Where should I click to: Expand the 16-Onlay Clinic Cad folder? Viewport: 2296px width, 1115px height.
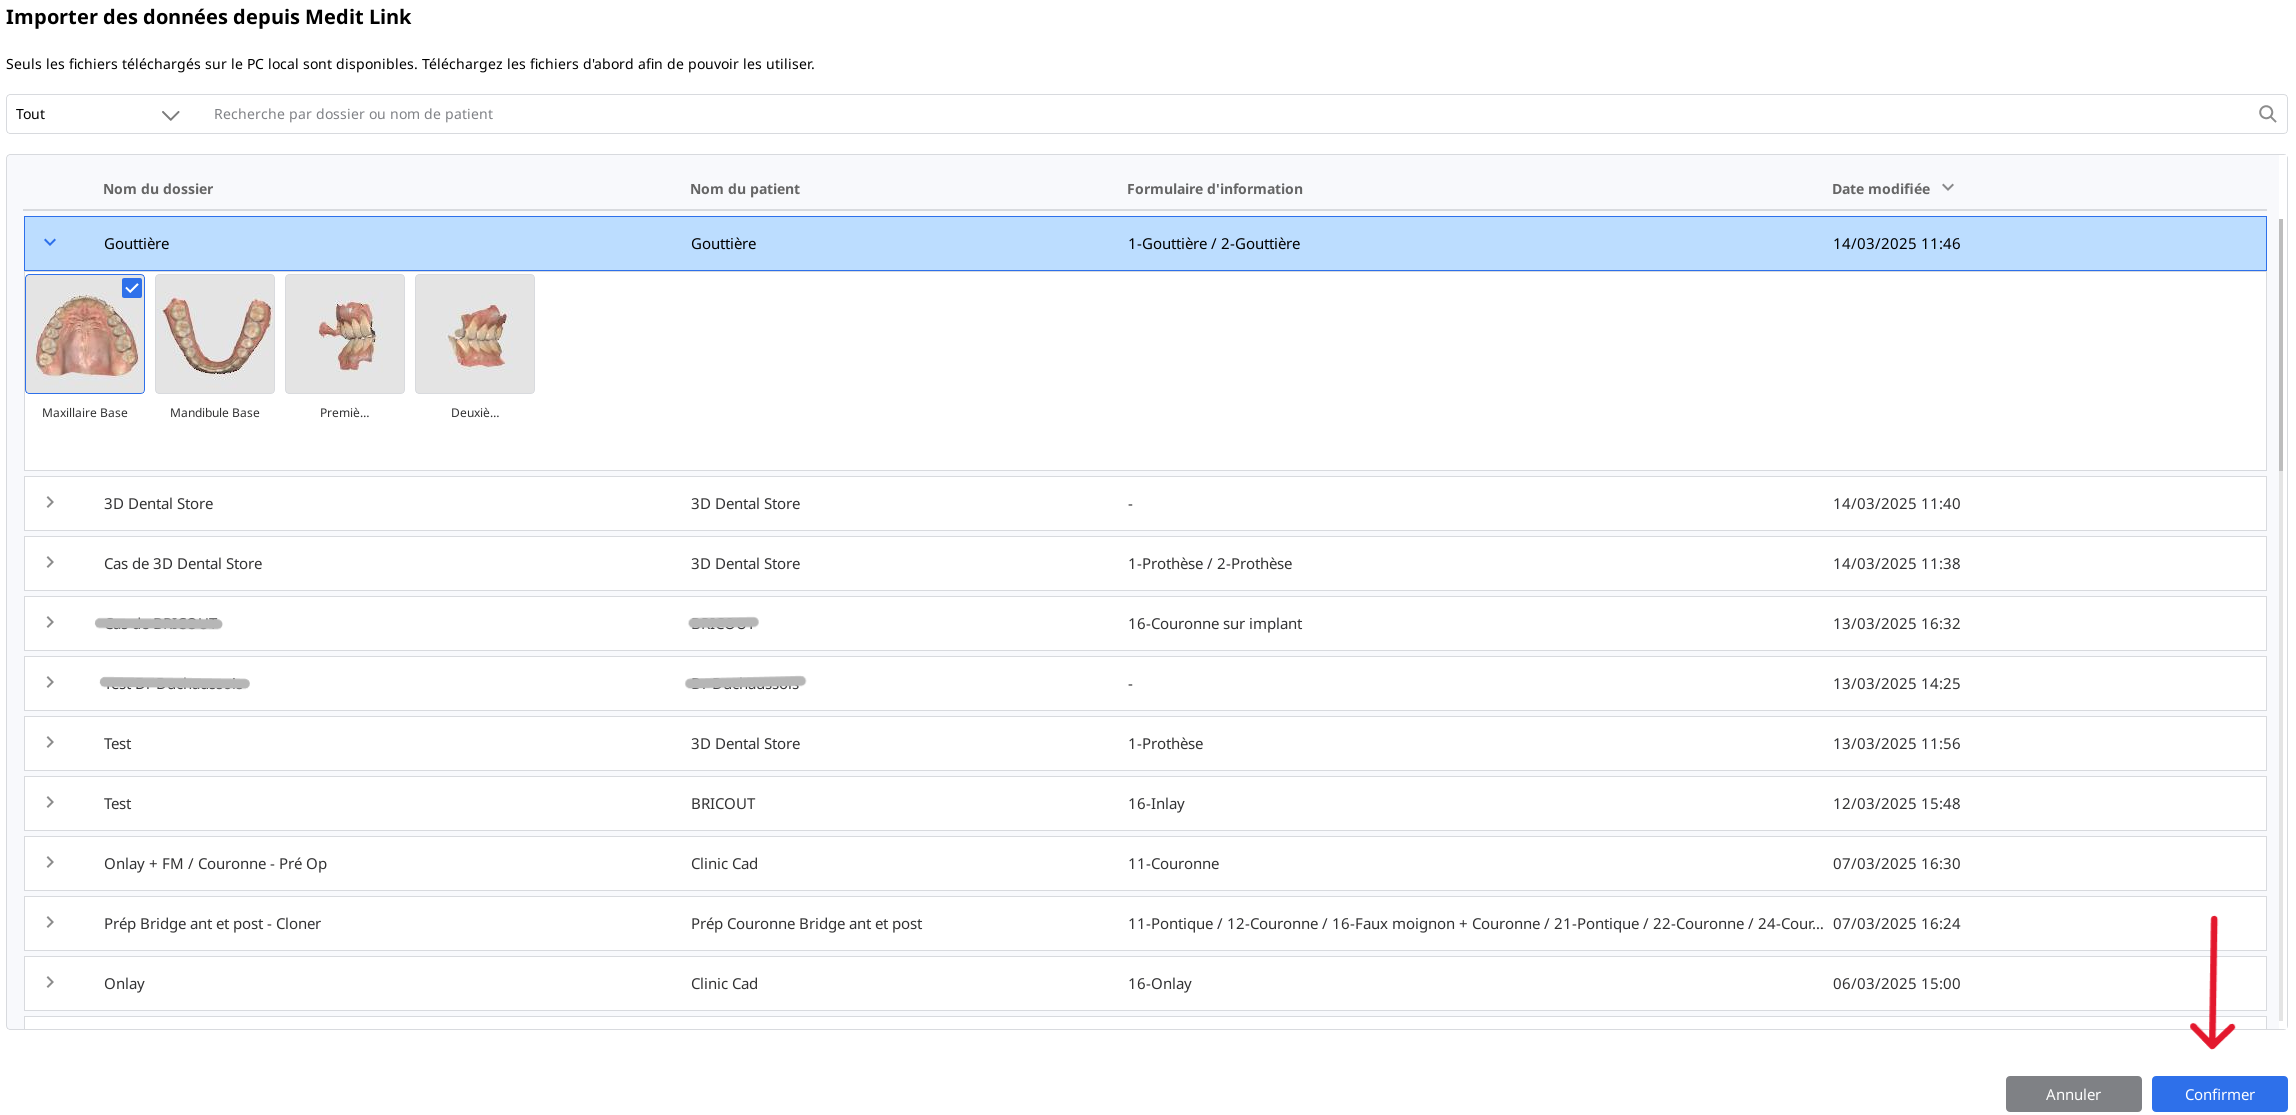50,983
